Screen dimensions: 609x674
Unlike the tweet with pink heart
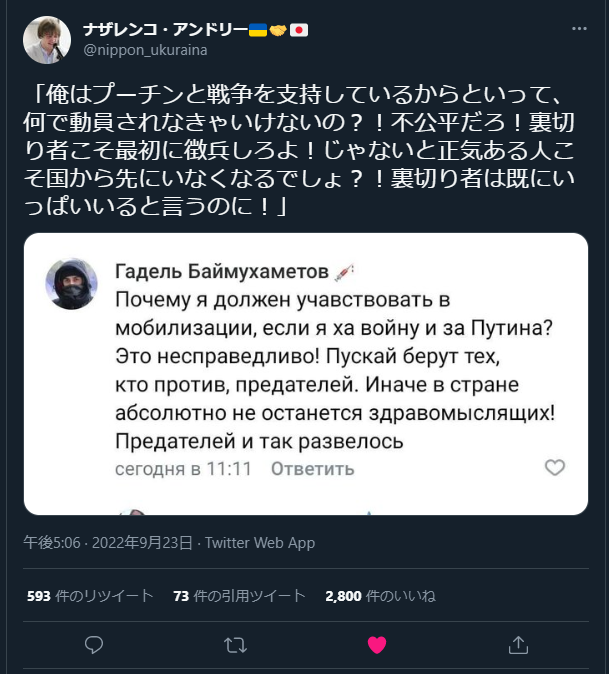pyautogui.click(x=377, y=645)
